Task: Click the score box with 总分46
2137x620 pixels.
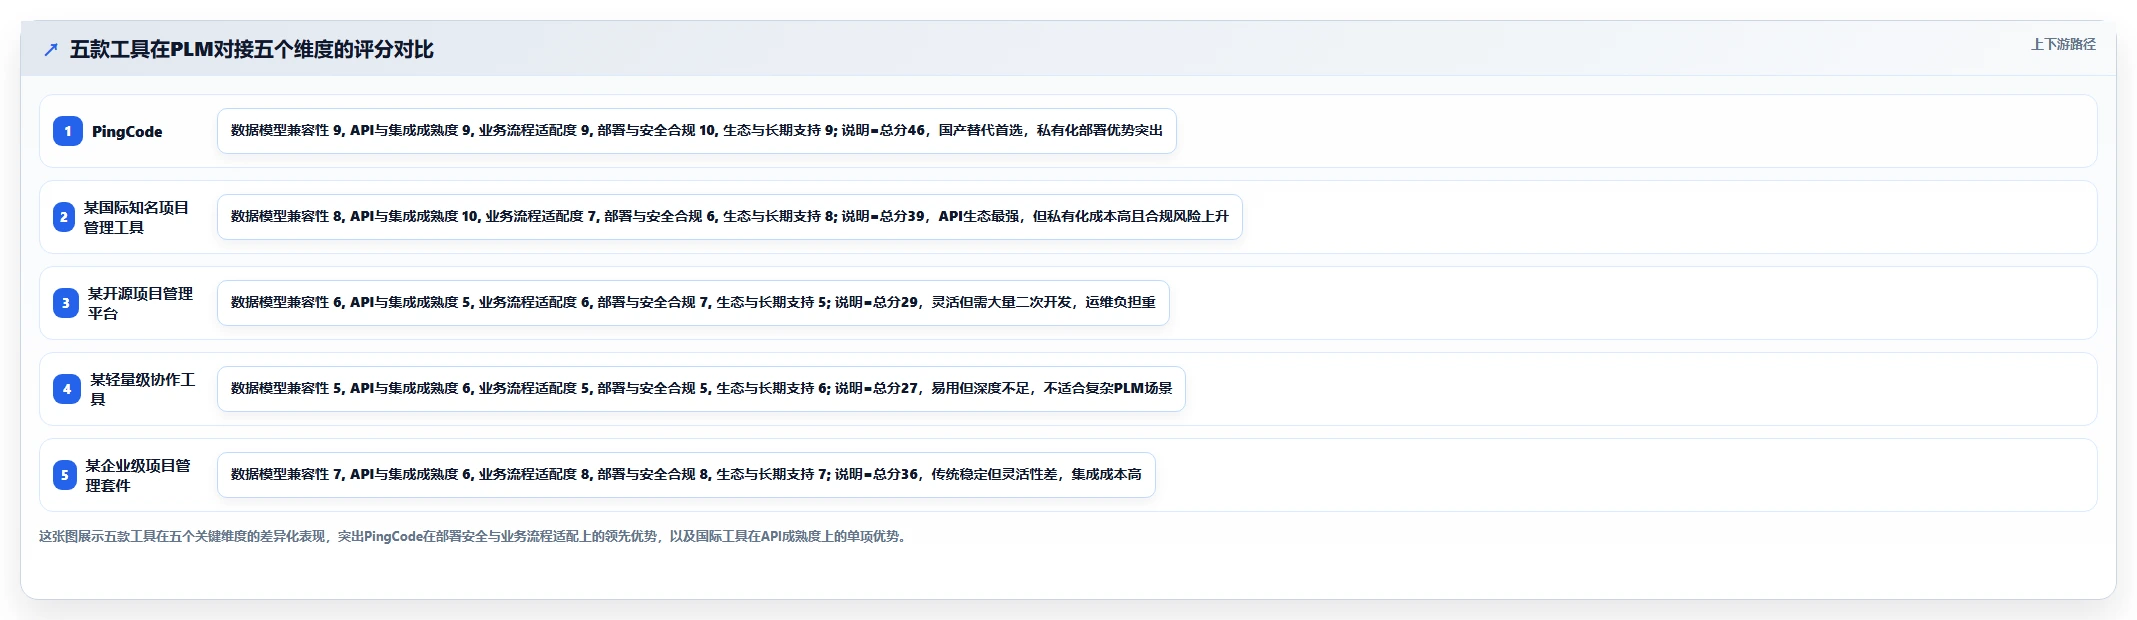Action: pyautogui.click(x=697, y=131)
